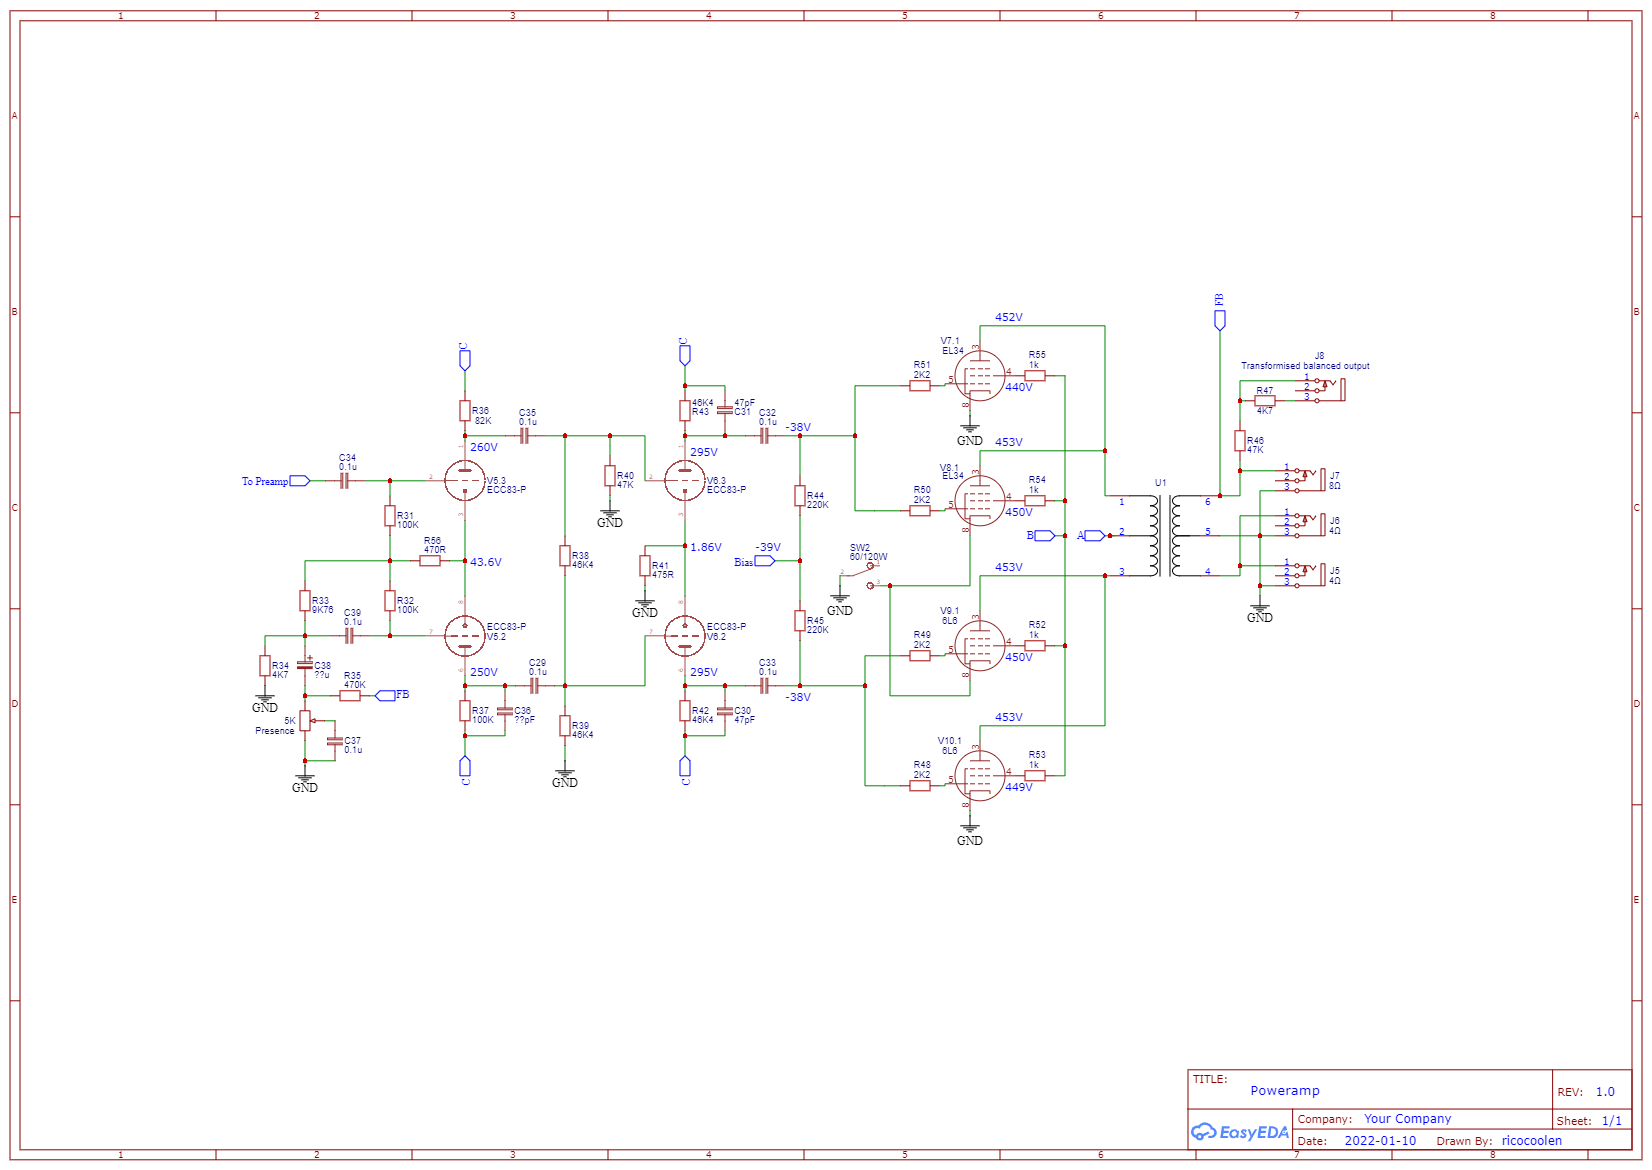
Task: Click the 1.86V voltage label
Action: [706, 547]
